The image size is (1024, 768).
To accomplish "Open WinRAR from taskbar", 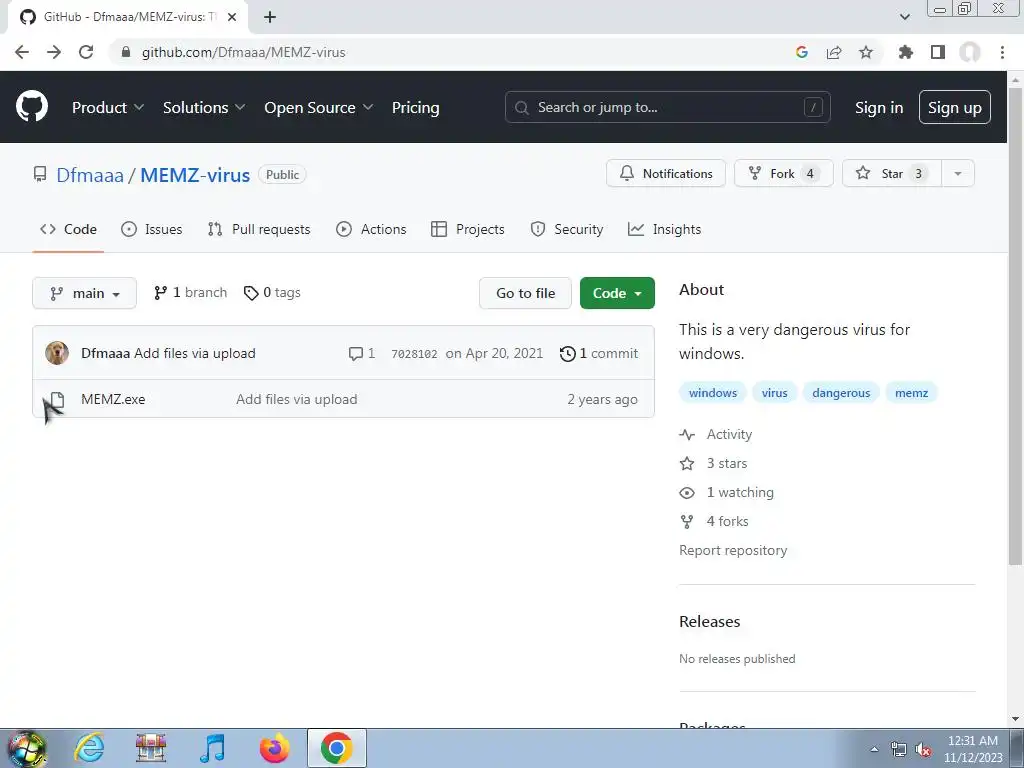I will (x=151, y=748).
